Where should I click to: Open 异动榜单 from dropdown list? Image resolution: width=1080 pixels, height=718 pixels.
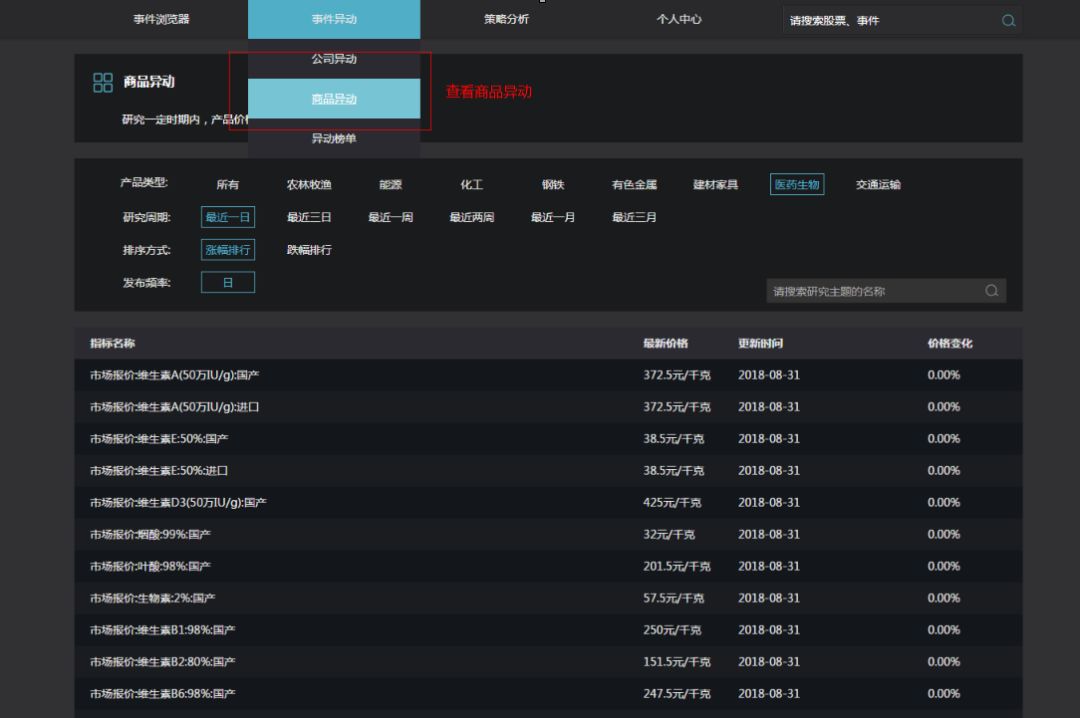coord(333,139)
